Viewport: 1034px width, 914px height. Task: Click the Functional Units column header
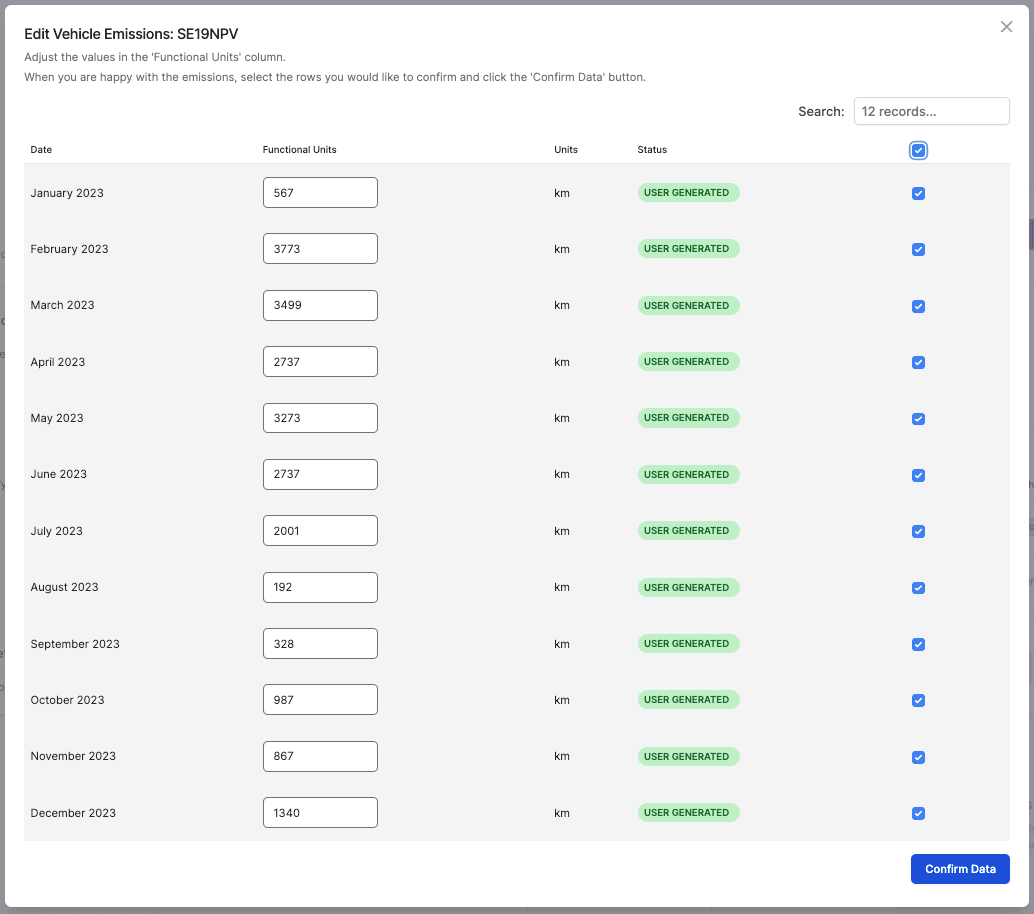pyautogui.click(x=299, y=150)
